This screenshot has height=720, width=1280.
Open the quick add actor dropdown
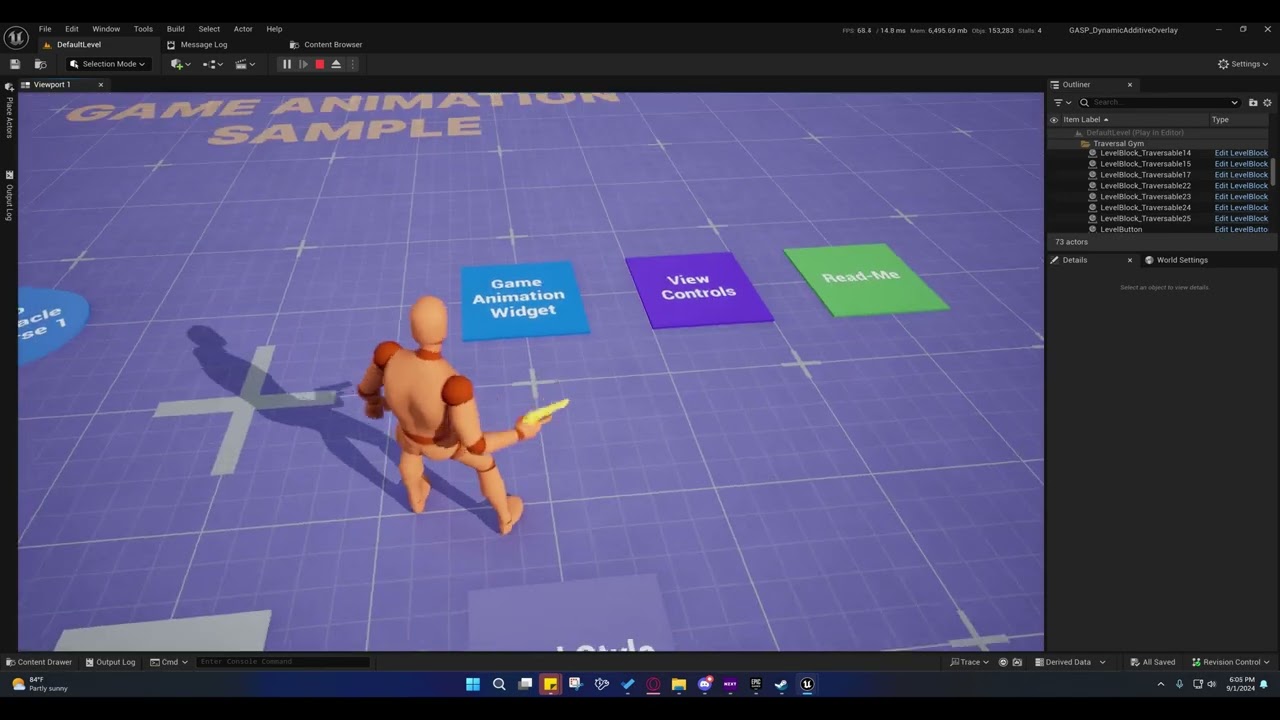pyautogui.click(x=180, y=64)
